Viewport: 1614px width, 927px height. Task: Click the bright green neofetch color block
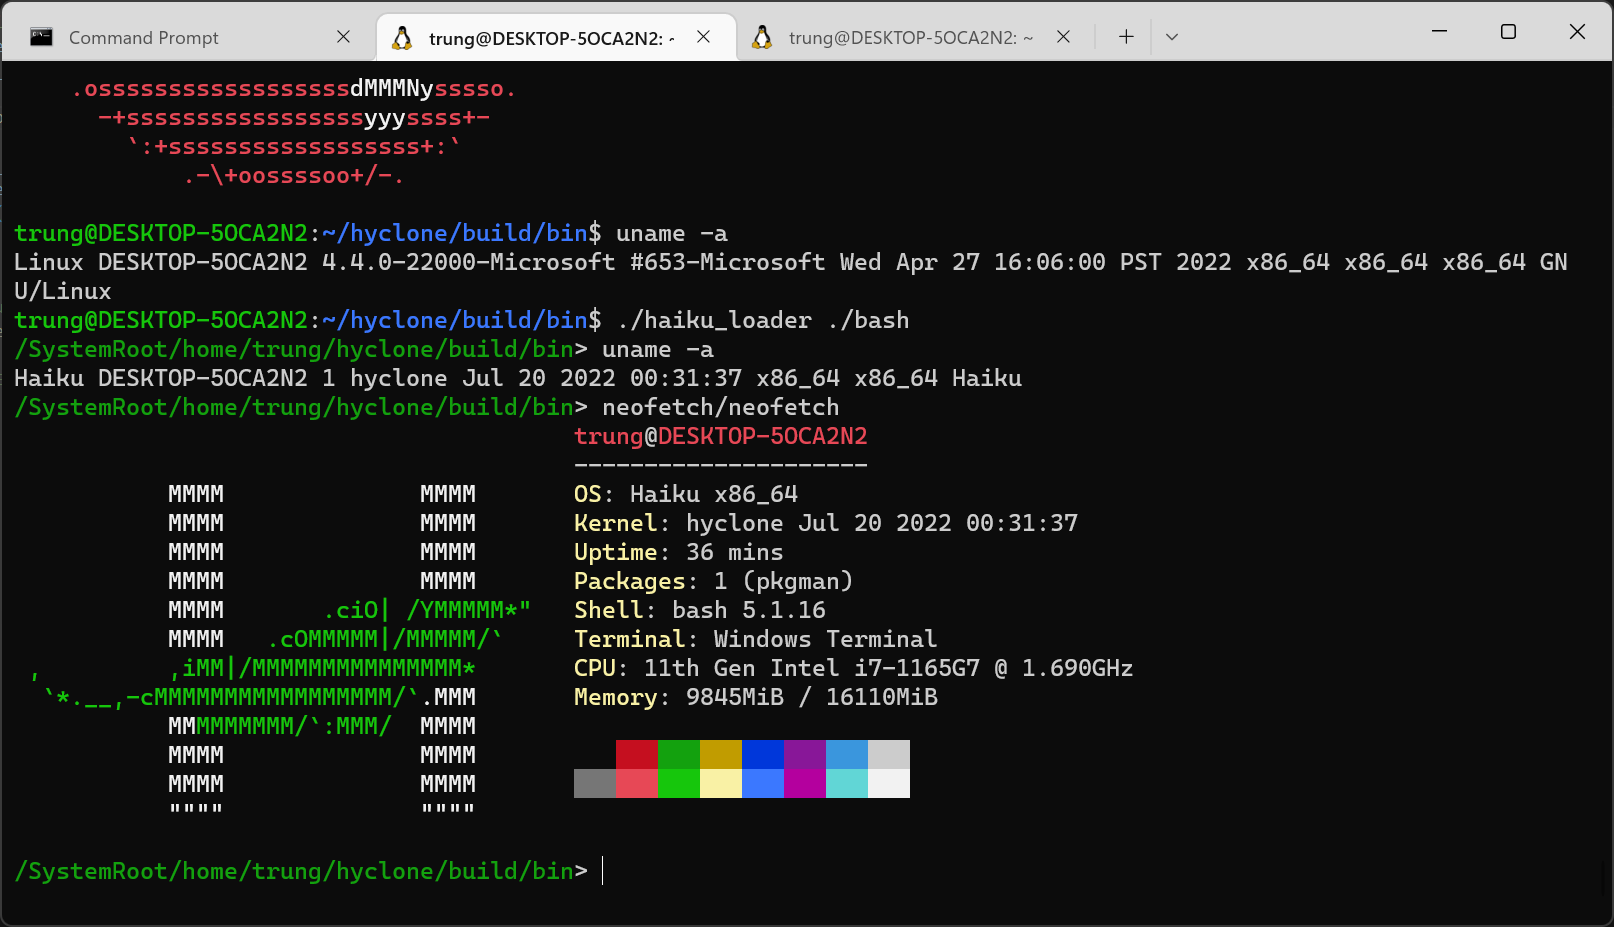(679, 783)
